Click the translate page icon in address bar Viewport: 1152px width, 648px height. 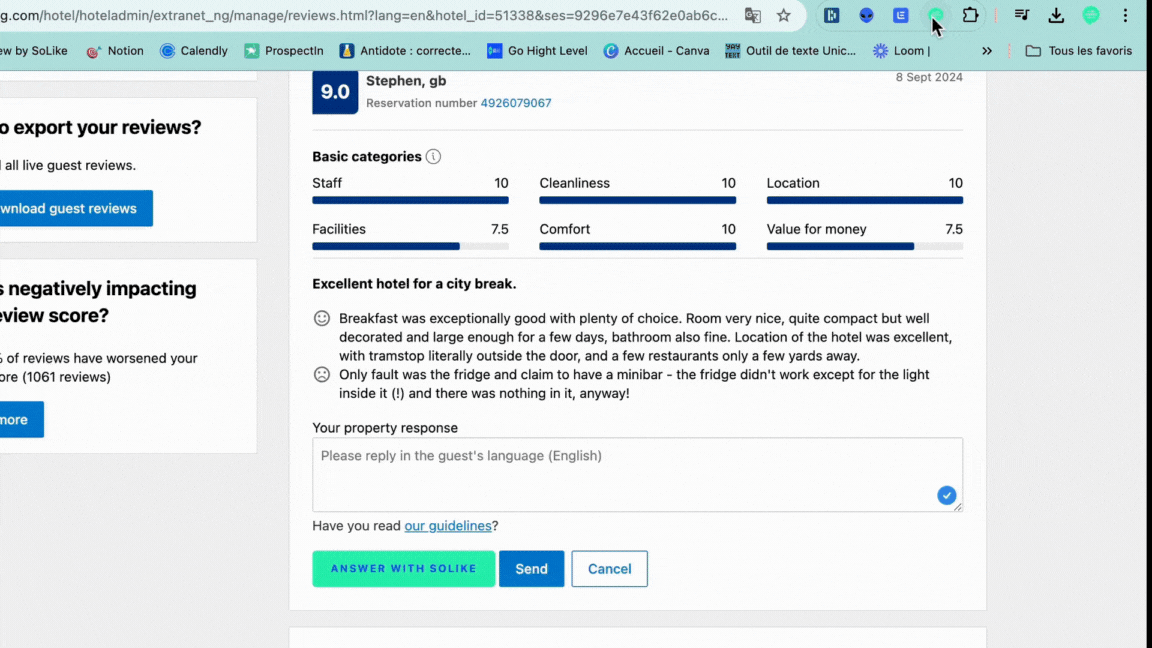[753, 16]
